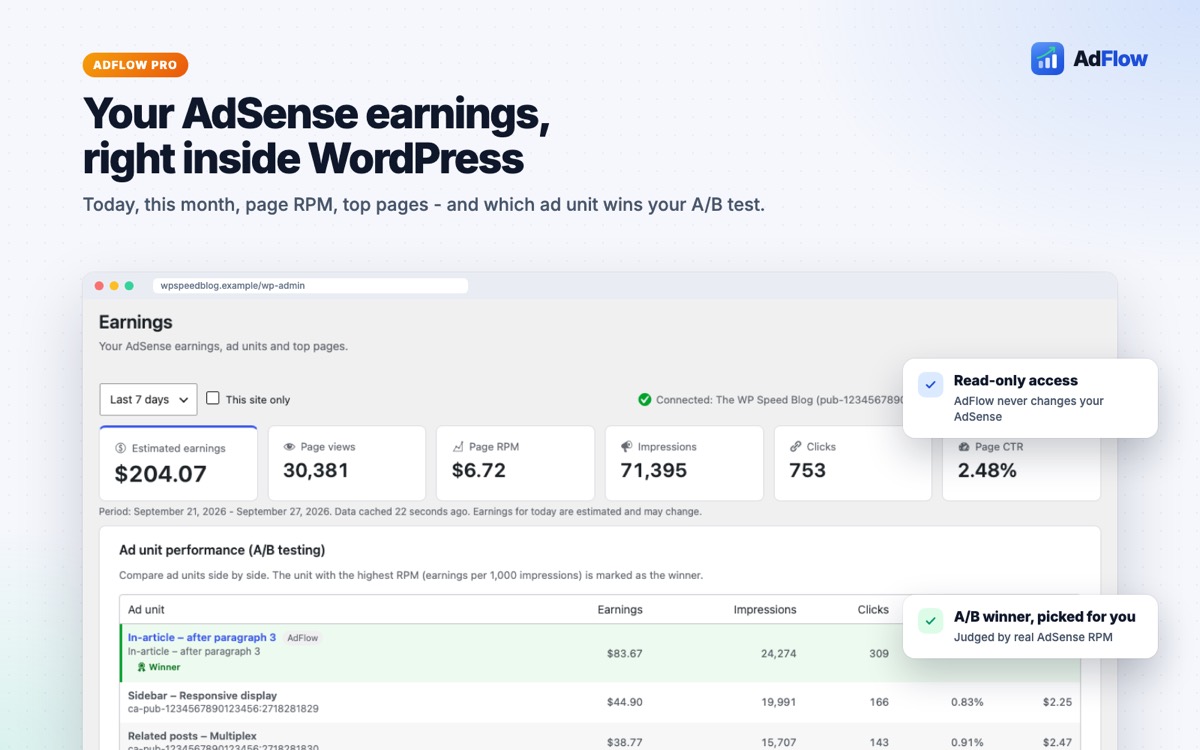Click the AdFlow tag on winner row
The width and height of the screenshot is (1200, 750).
[303, 638]
